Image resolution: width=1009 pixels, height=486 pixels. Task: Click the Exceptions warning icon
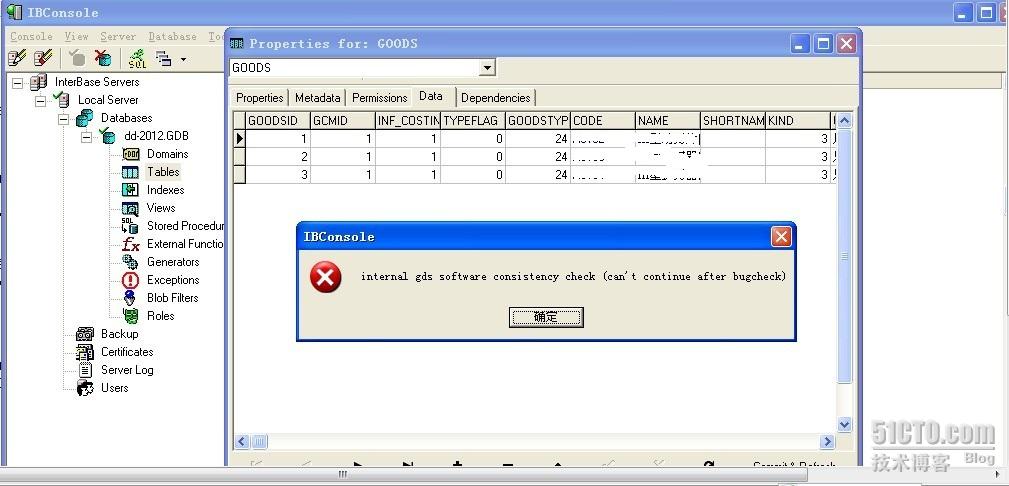point(131,280)
